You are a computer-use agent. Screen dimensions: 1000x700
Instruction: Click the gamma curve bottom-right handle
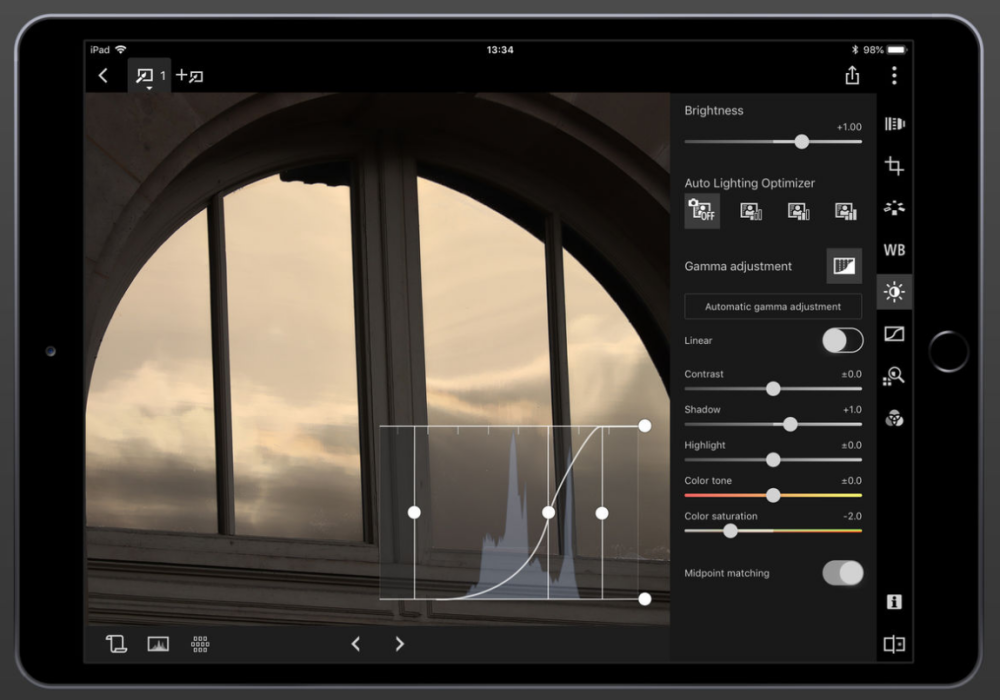pyautogui.click(x=645, y=599)
